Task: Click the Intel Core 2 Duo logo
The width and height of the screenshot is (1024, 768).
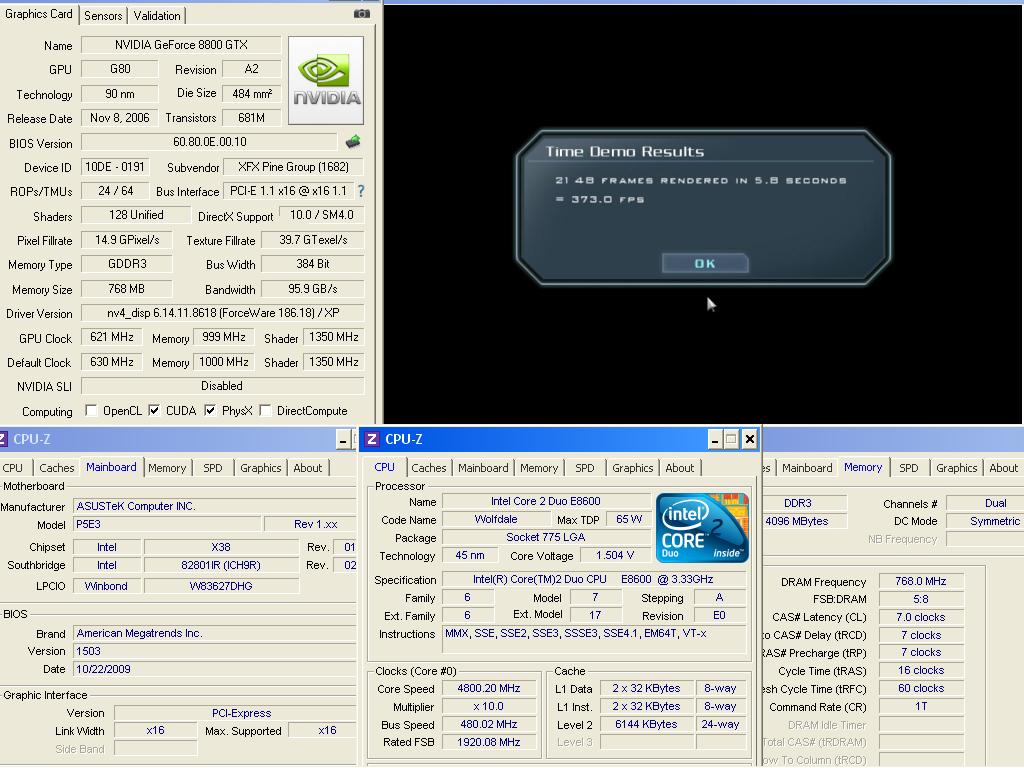Action: point(702,528)
